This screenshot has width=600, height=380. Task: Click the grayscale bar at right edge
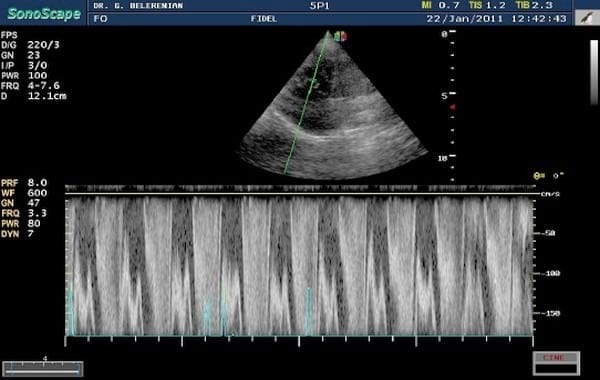coord(593,72)
